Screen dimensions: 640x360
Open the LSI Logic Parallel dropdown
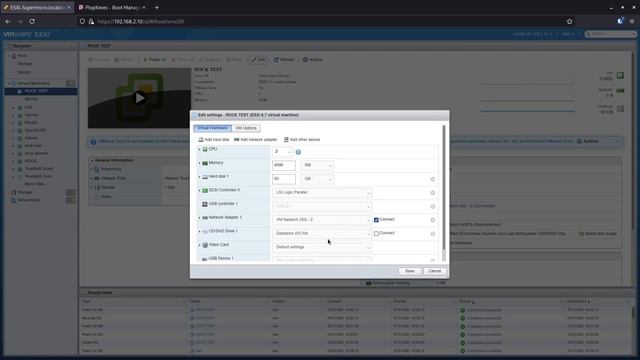point(322,193)
